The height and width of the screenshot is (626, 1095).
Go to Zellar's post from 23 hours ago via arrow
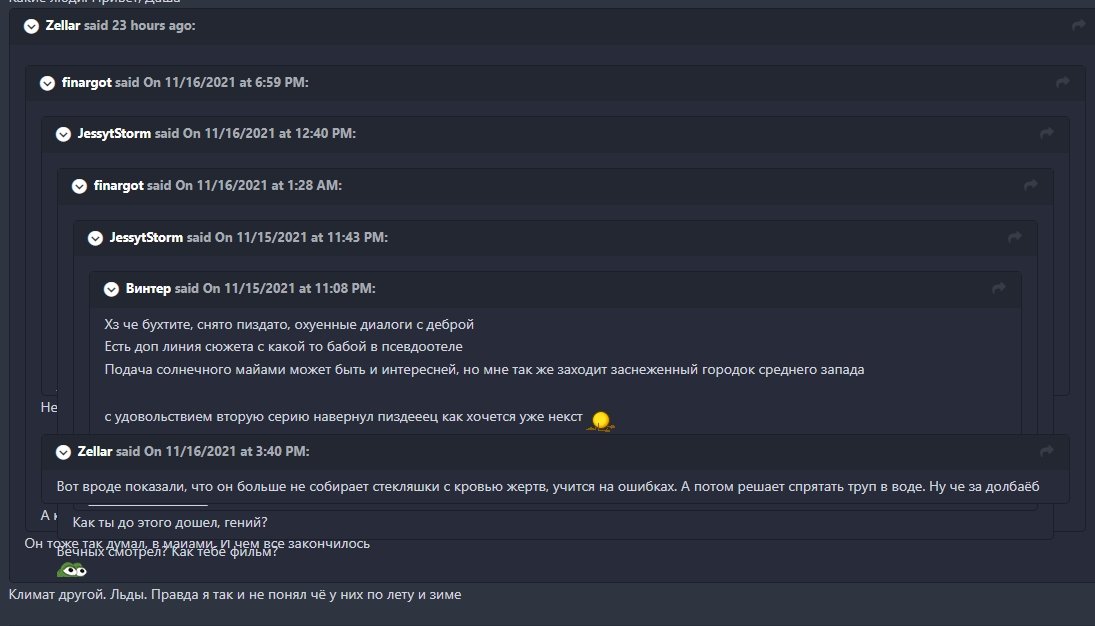coord(1078,26)
